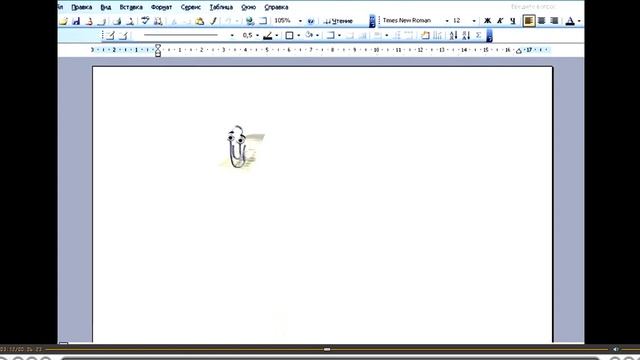This screenshot has width=640, height=360.
Task: Click the Insert Table icon
Action: click(x=330, y=36)
